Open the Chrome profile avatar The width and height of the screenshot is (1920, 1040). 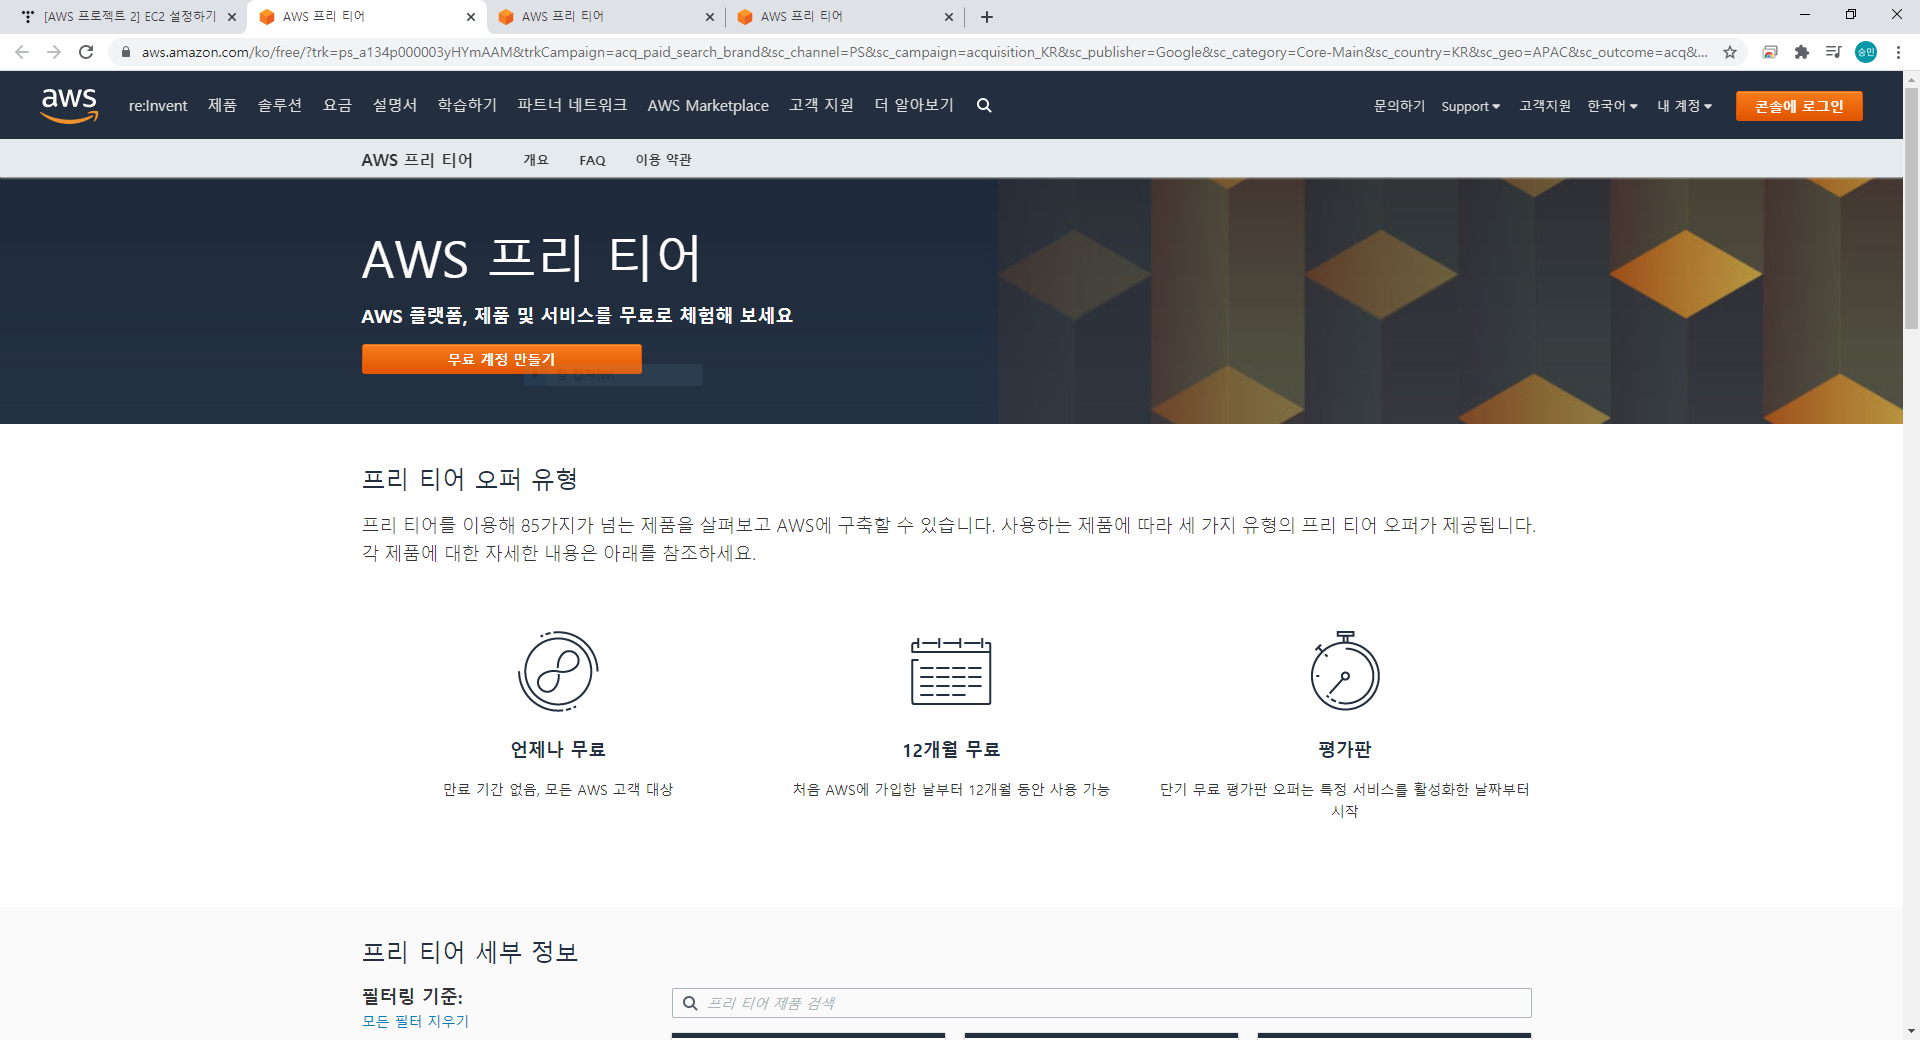1866,52
